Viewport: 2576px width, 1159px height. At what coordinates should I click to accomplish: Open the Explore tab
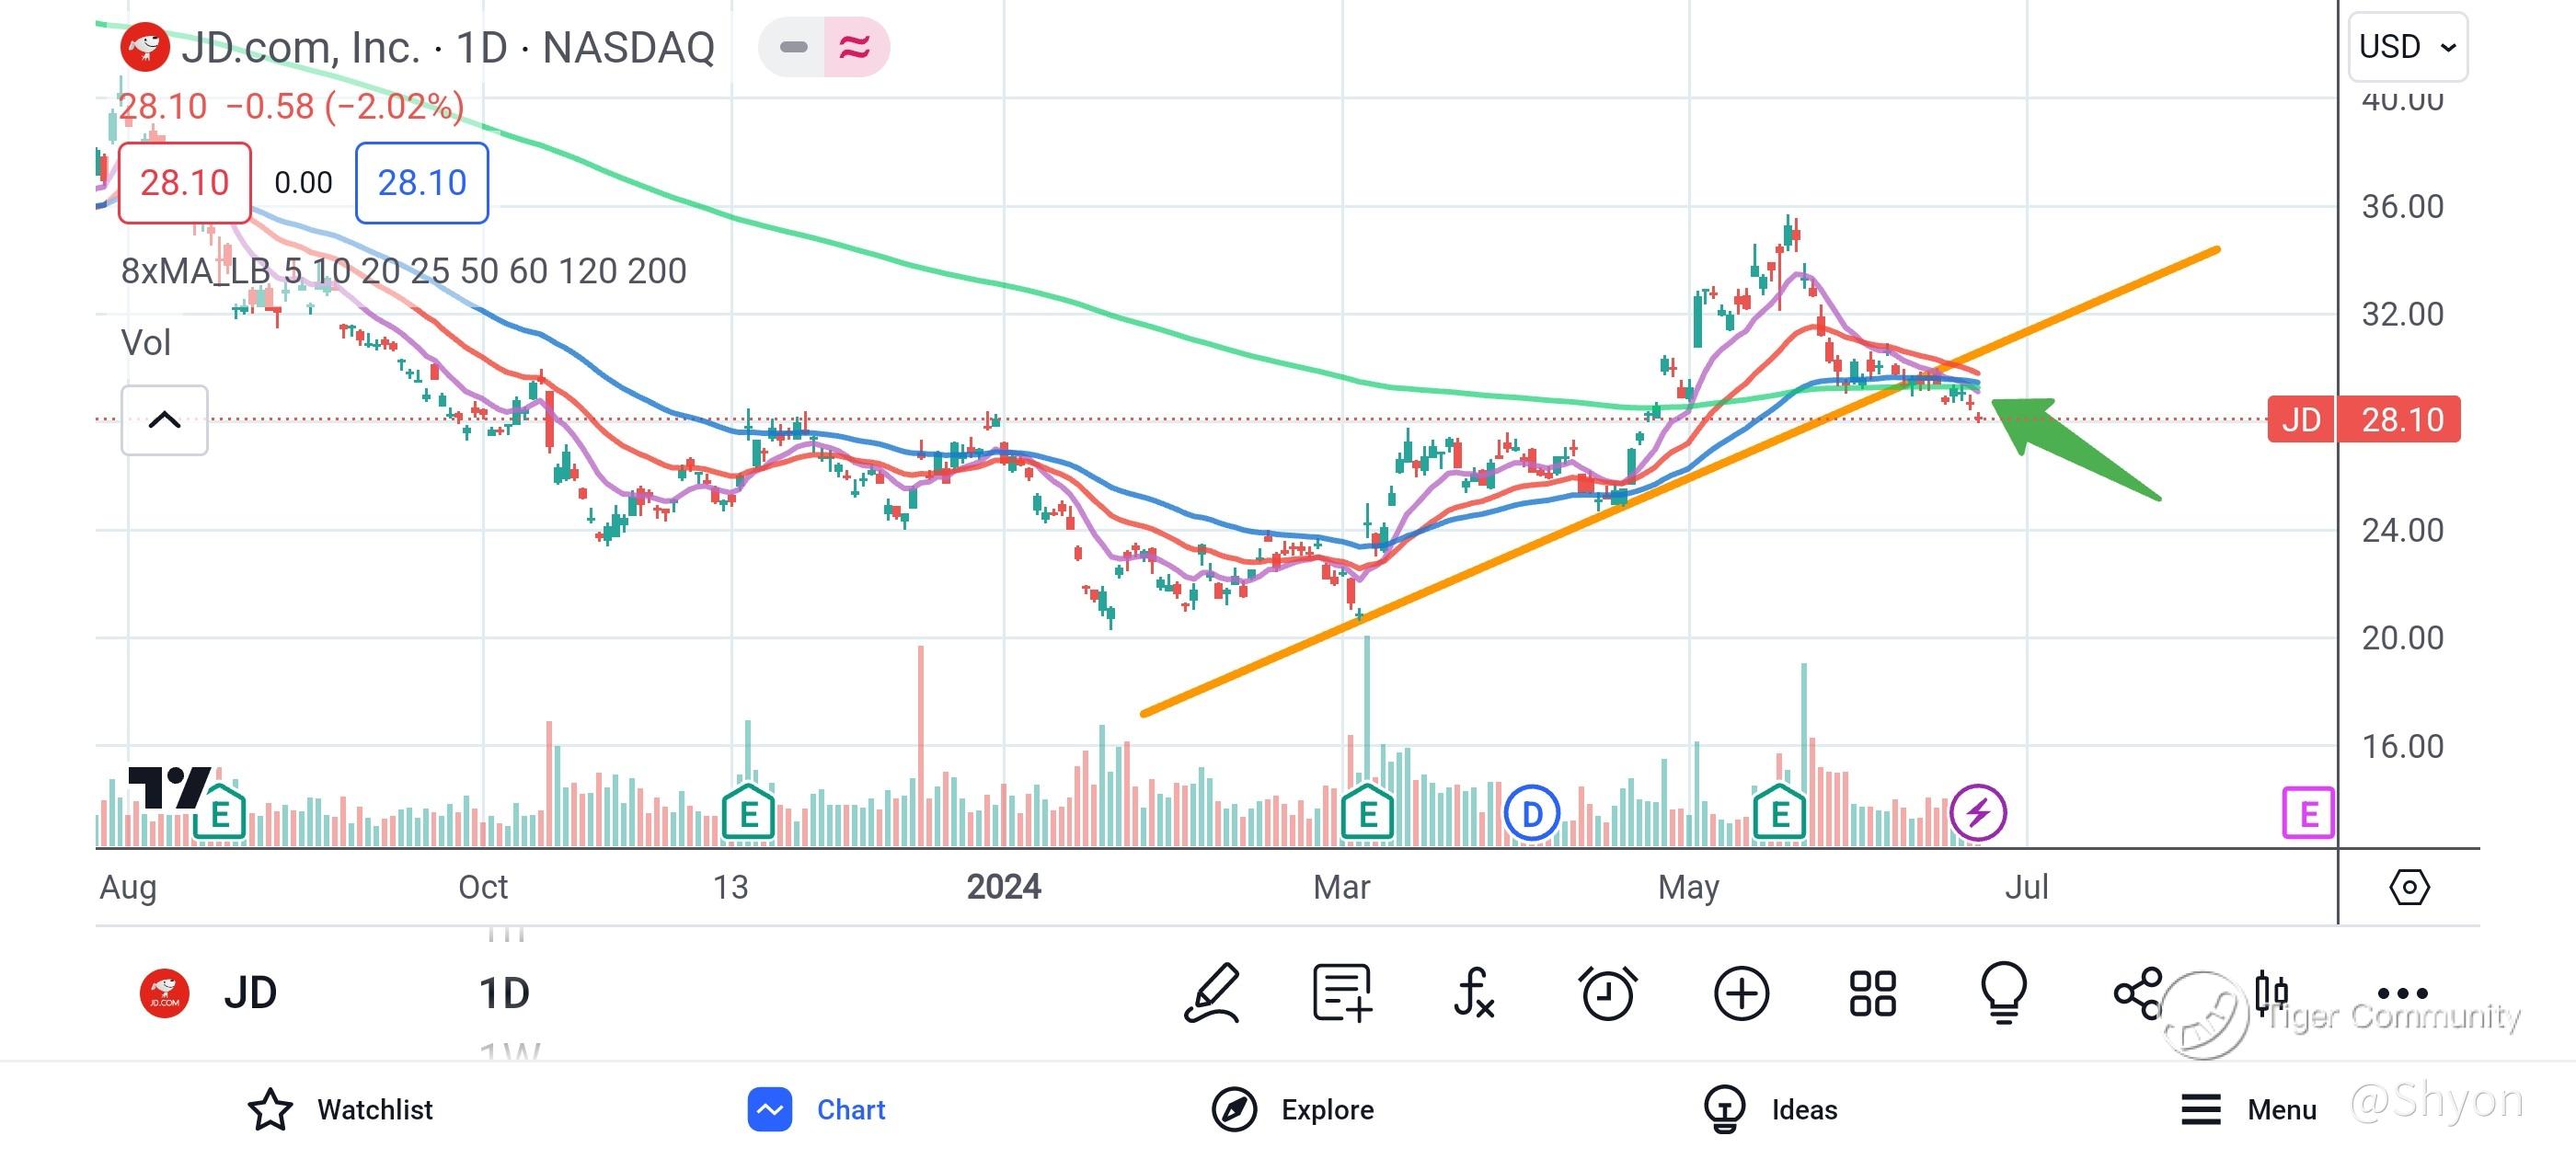point(1293,1109)
